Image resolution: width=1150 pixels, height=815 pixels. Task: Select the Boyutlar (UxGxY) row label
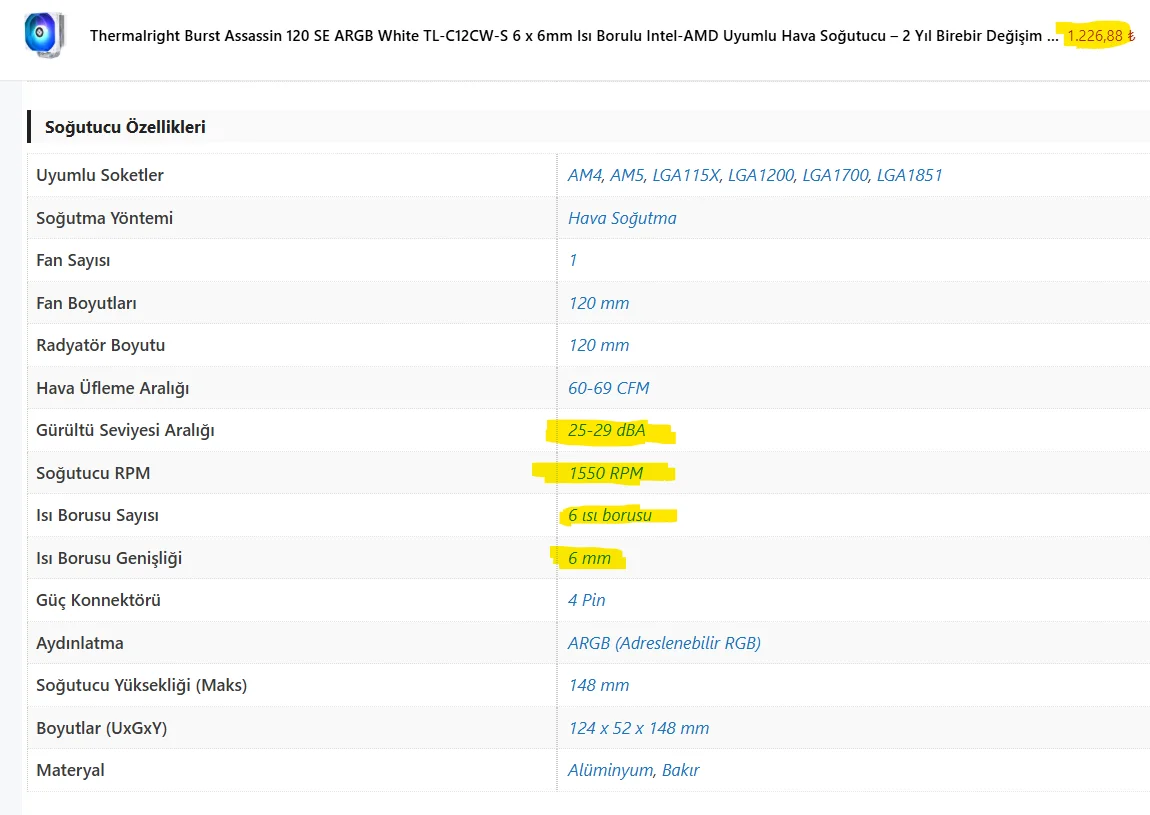pos(101,728)
